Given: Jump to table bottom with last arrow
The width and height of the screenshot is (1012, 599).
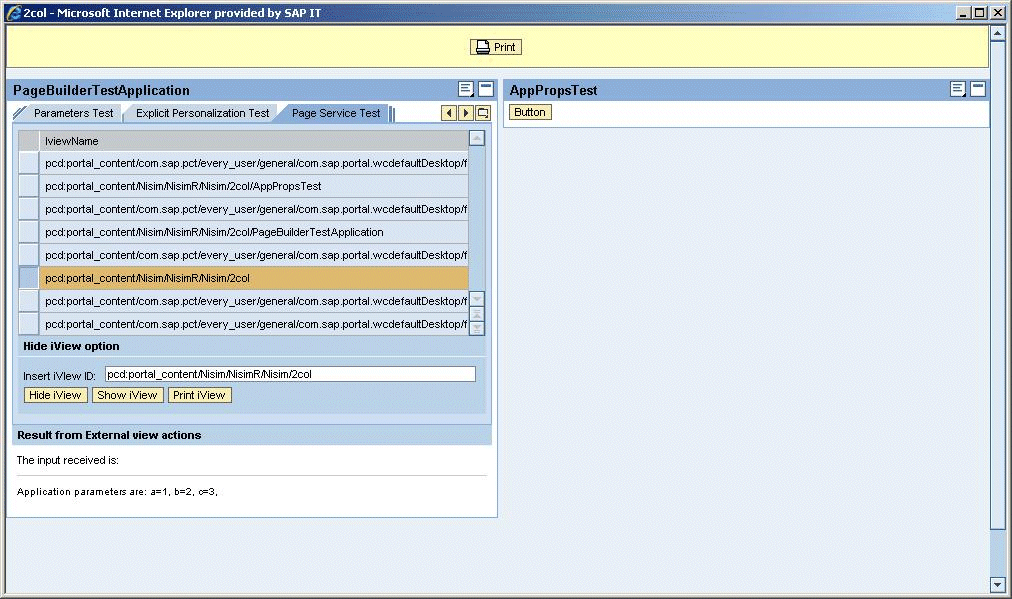Looking at the screenshot, I should click(x=477, y=328).
